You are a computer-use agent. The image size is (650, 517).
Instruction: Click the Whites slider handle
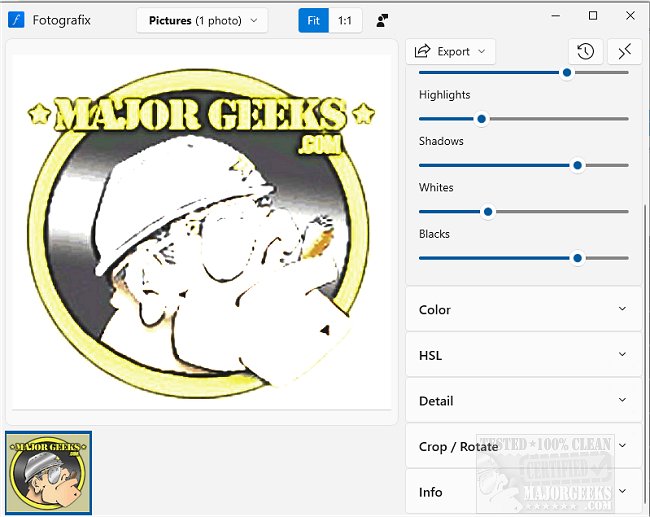pyautogui.click(x=488, y=212)
